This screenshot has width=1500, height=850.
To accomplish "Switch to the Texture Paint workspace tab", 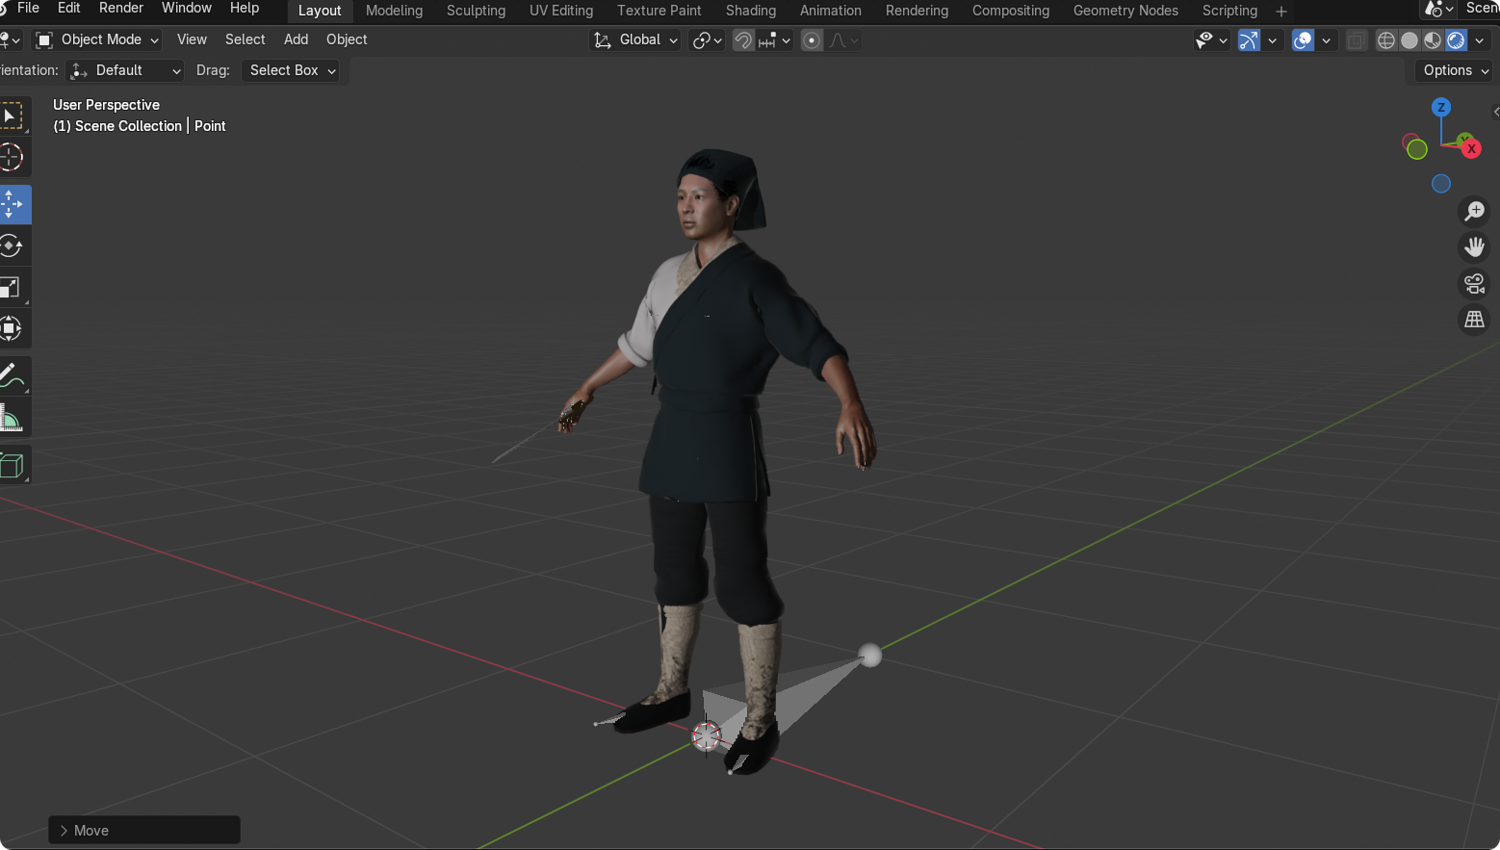I will coord(659,11).
